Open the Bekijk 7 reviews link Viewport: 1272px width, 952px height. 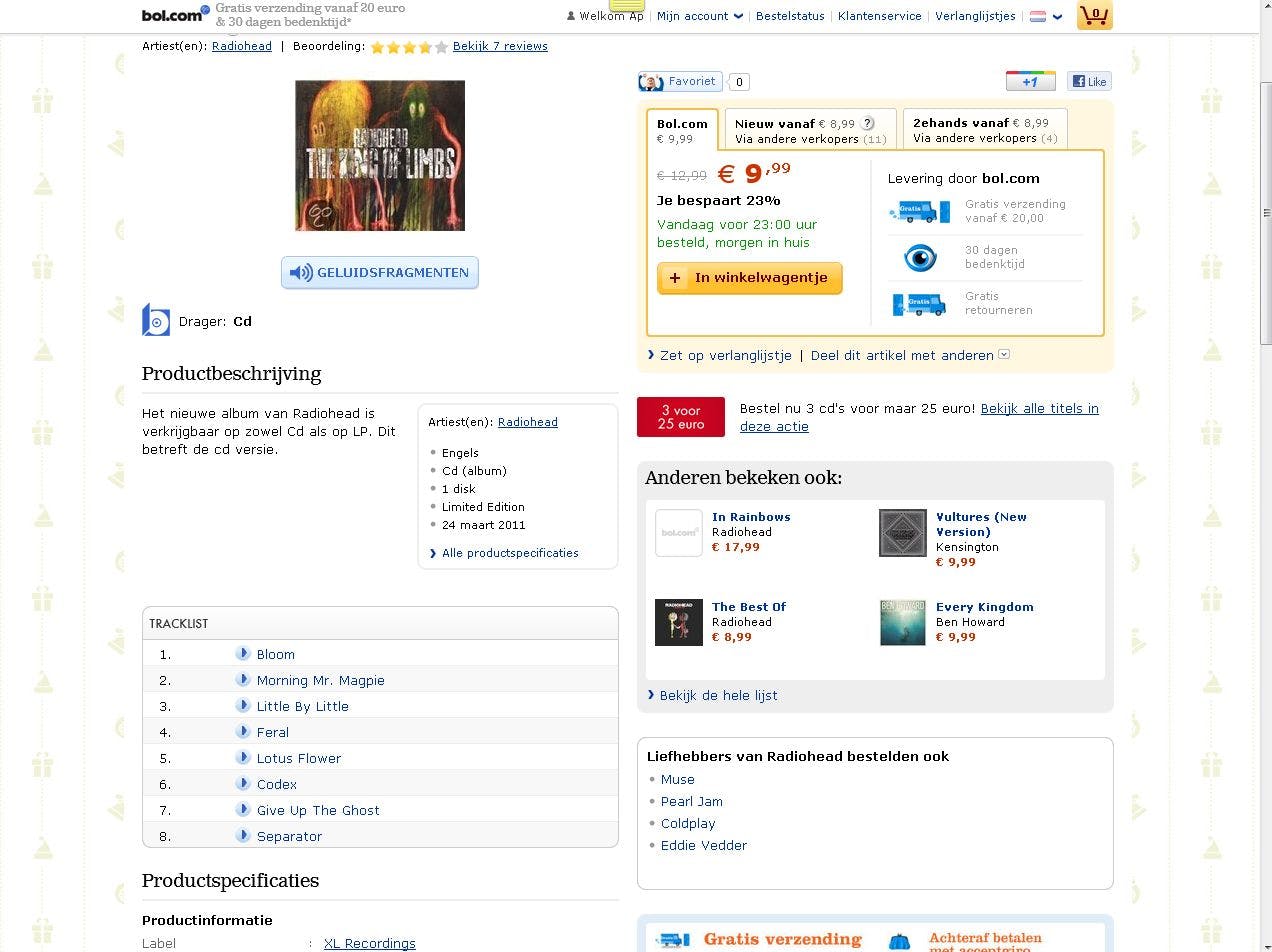500,46
